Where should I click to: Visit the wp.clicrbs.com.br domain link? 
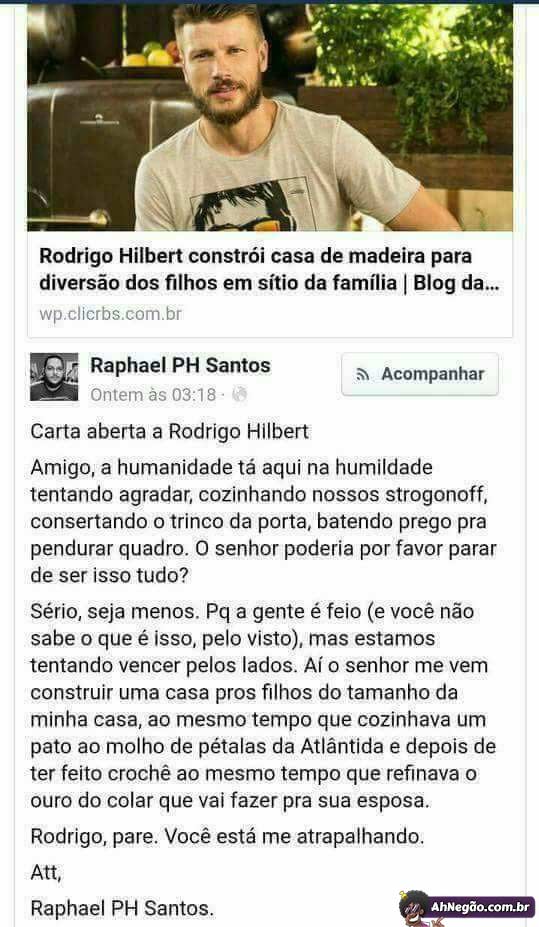(111, 313)
